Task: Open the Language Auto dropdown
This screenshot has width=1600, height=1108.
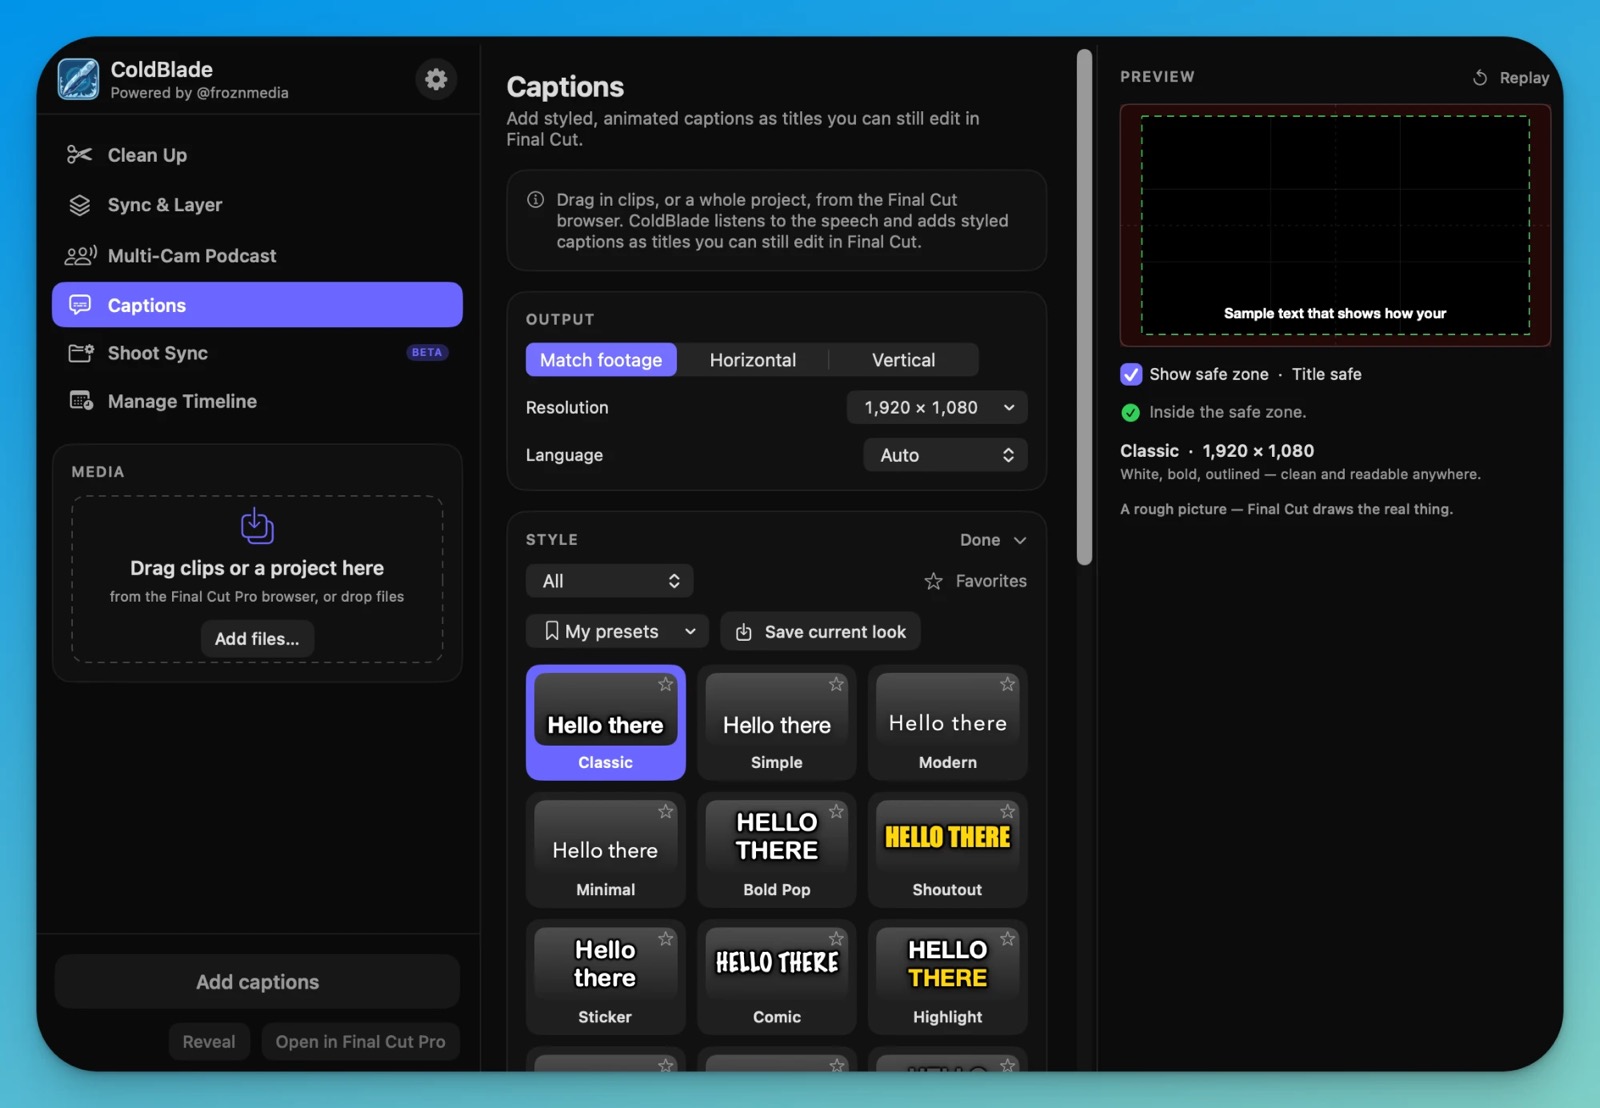Action: [x=945, y=455]
